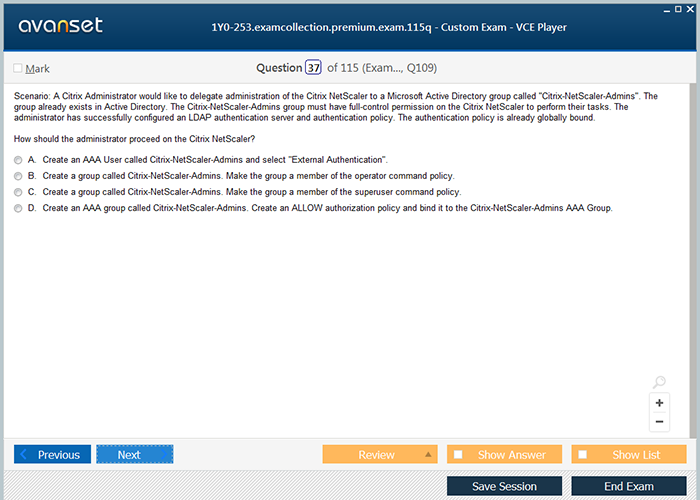The height and width of the screenshot is (500, 700).
Task: Choose radio button for answer C
Action: [18, 192]
